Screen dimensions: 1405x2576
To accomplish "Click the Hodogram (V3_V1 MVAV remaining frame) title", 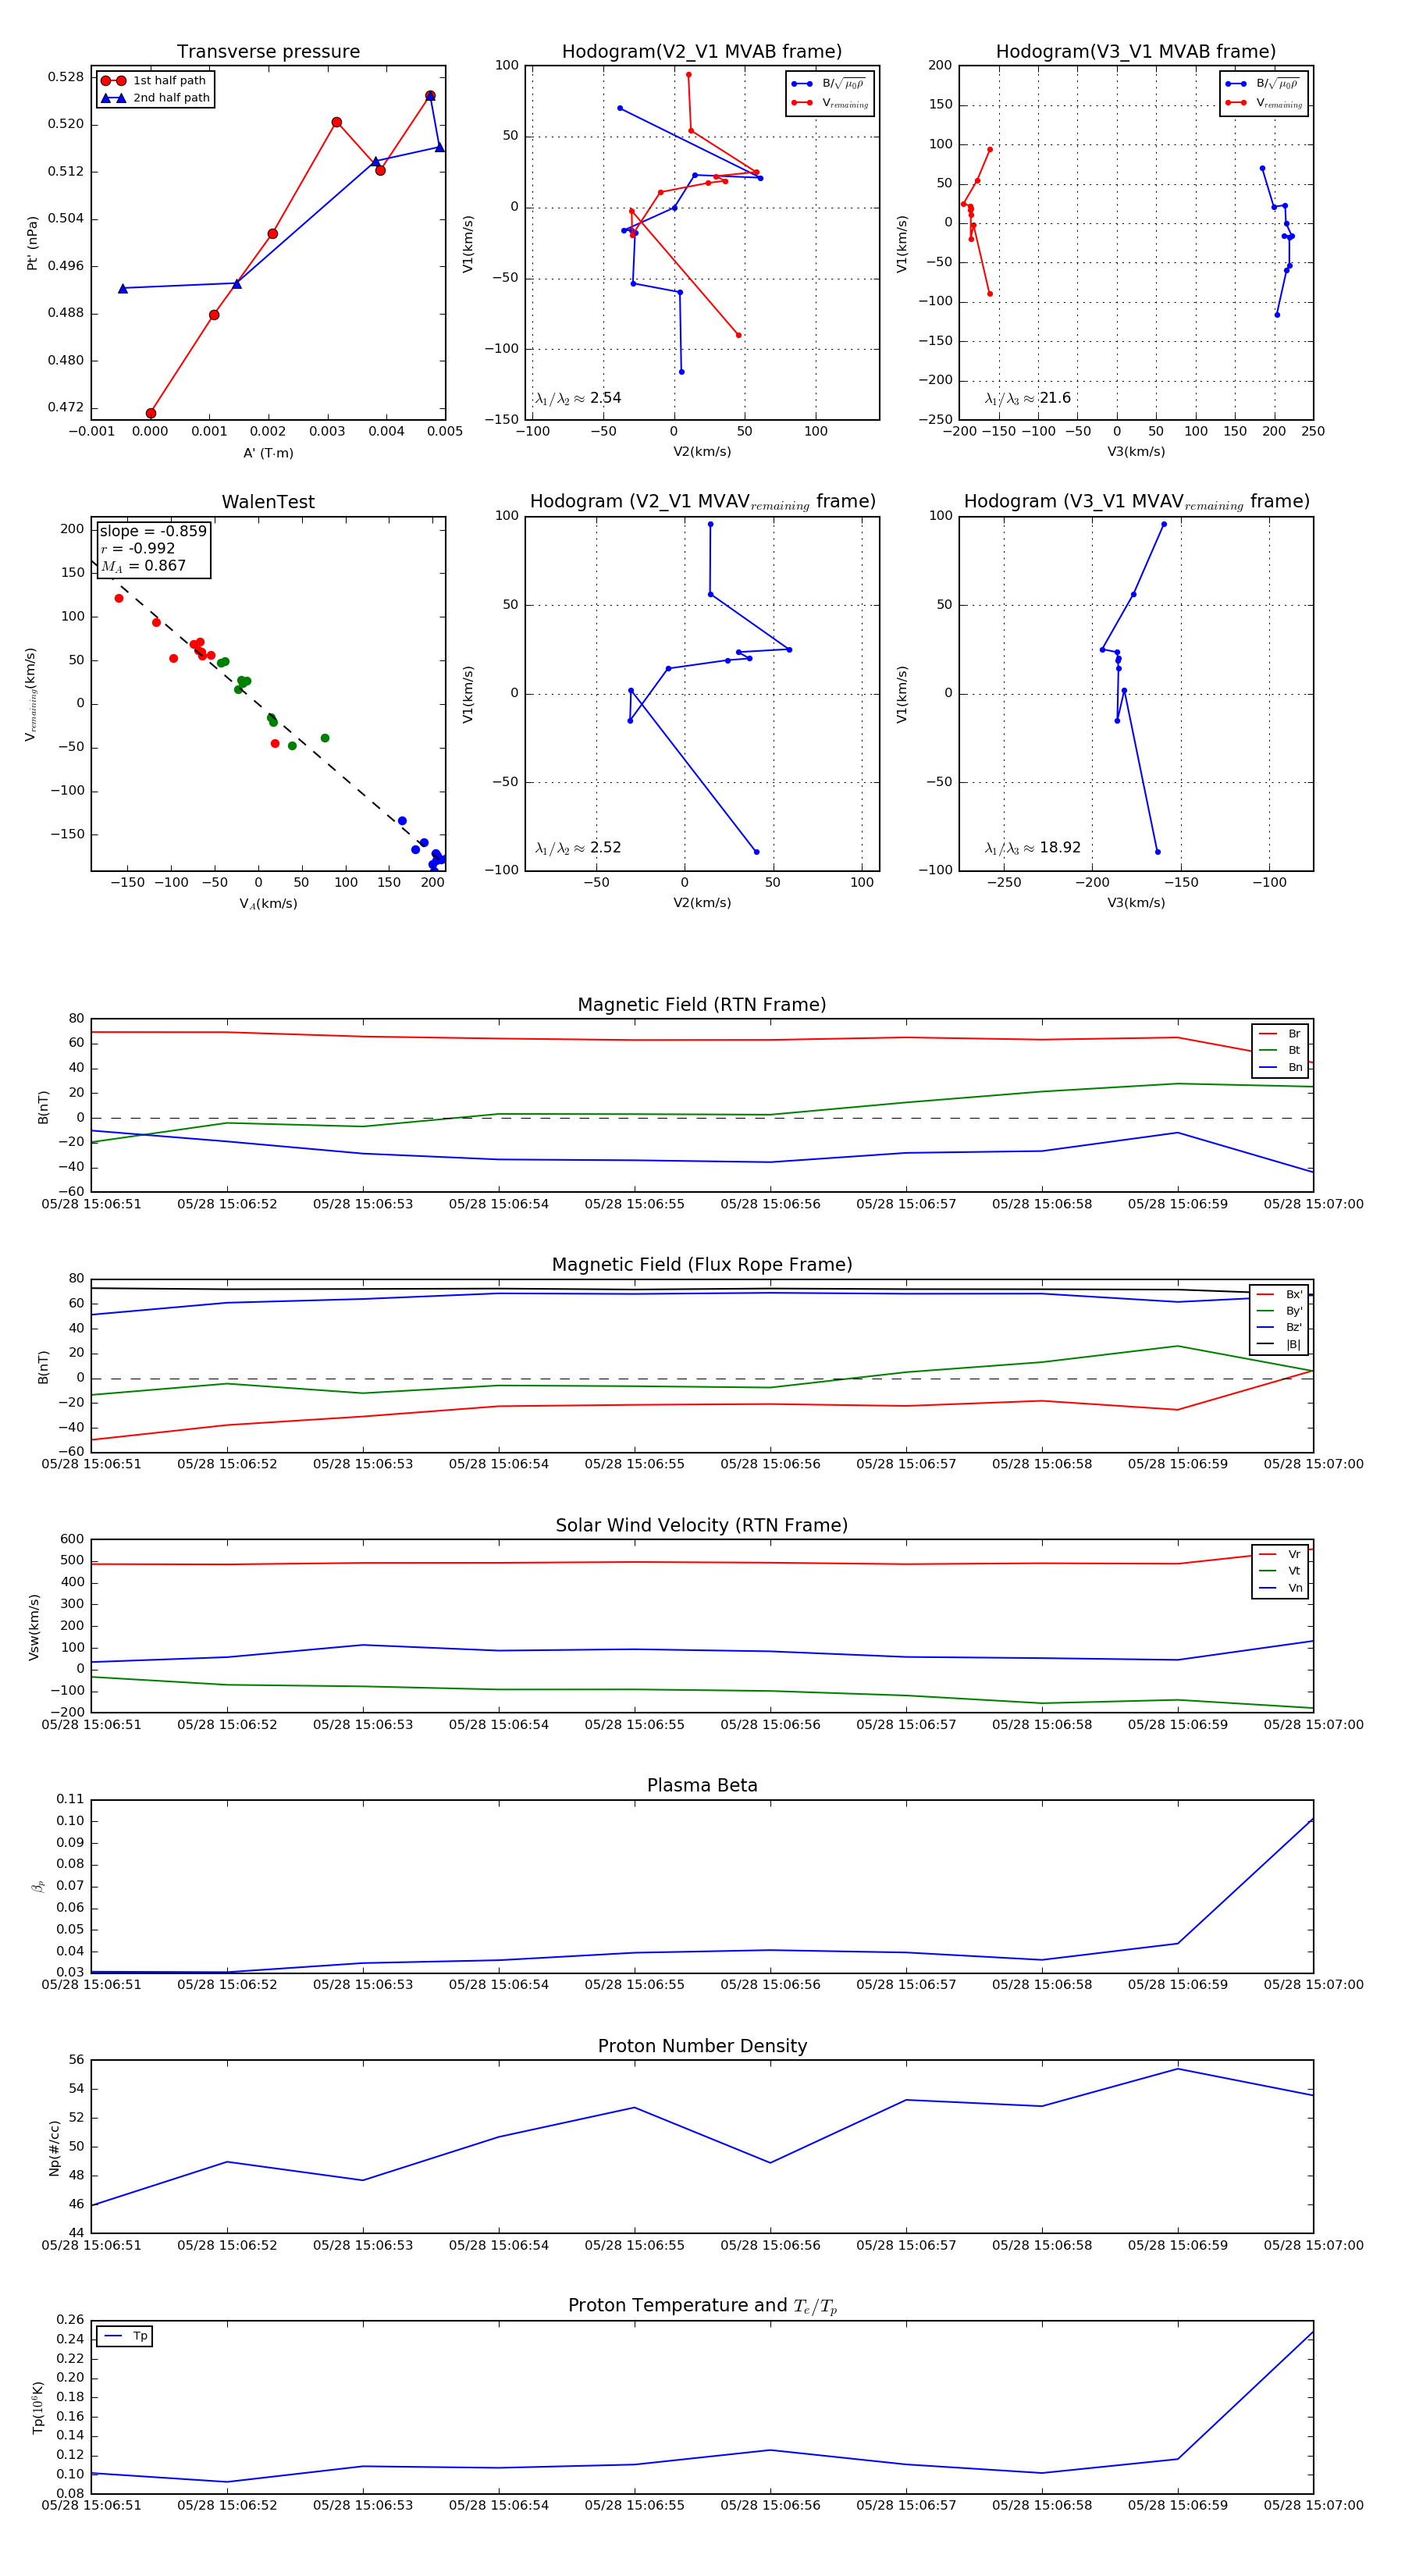I will 1136,502.
